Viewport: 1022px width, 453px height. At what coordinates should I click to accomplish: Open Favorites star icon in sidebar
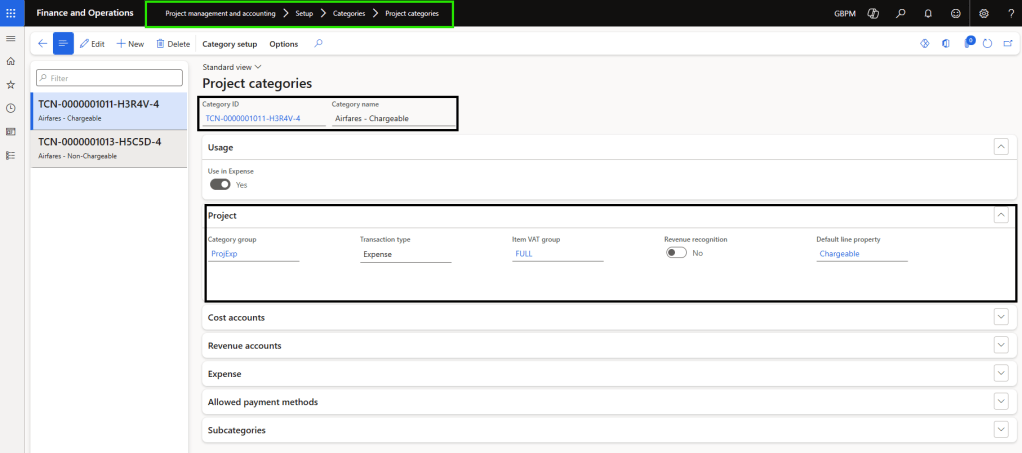[11, 85]
